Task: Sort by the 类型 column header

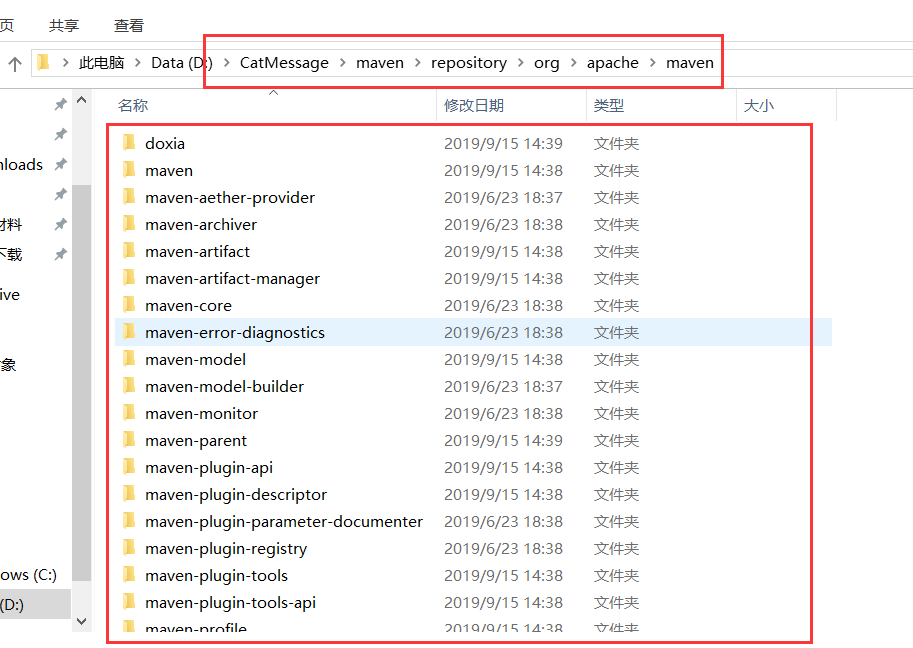Action: 608,105
